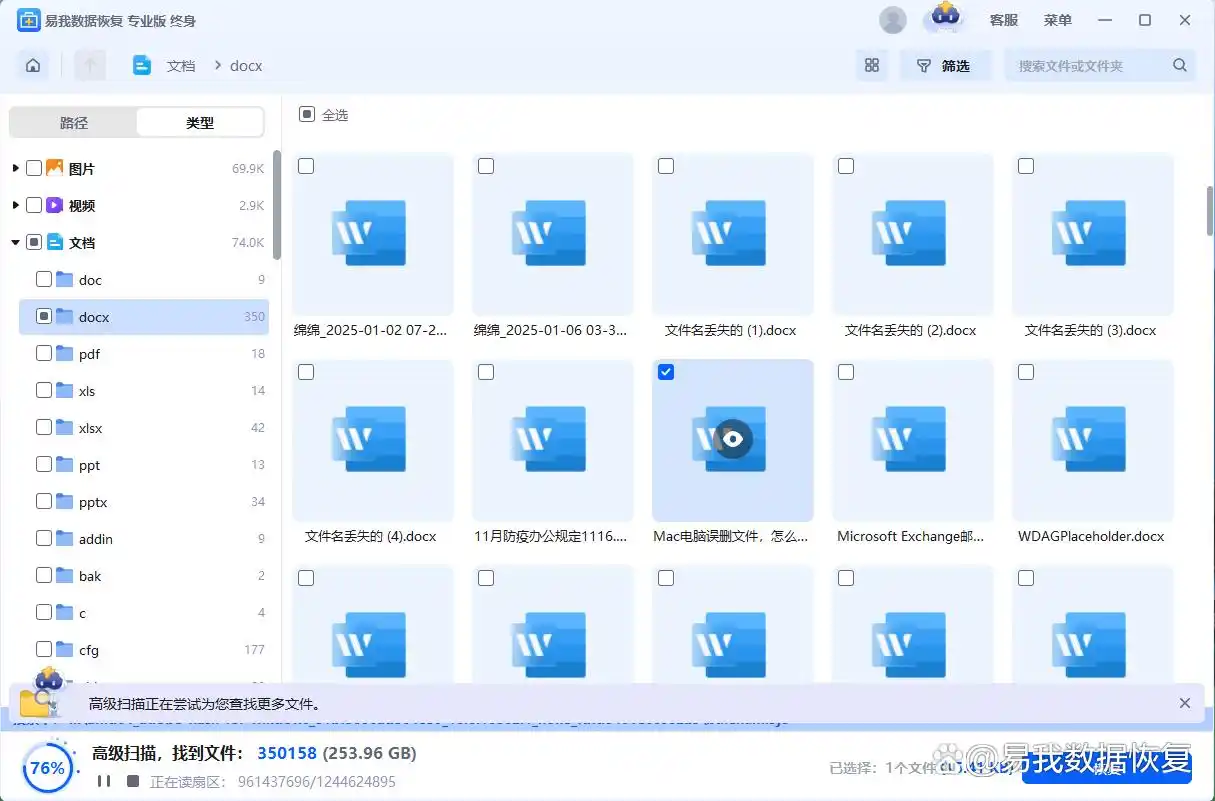The image size is (1215, 801).
Task: Open the preview eye on the selected Mac document
Action: pyautogui.click(x=732, y=439)
